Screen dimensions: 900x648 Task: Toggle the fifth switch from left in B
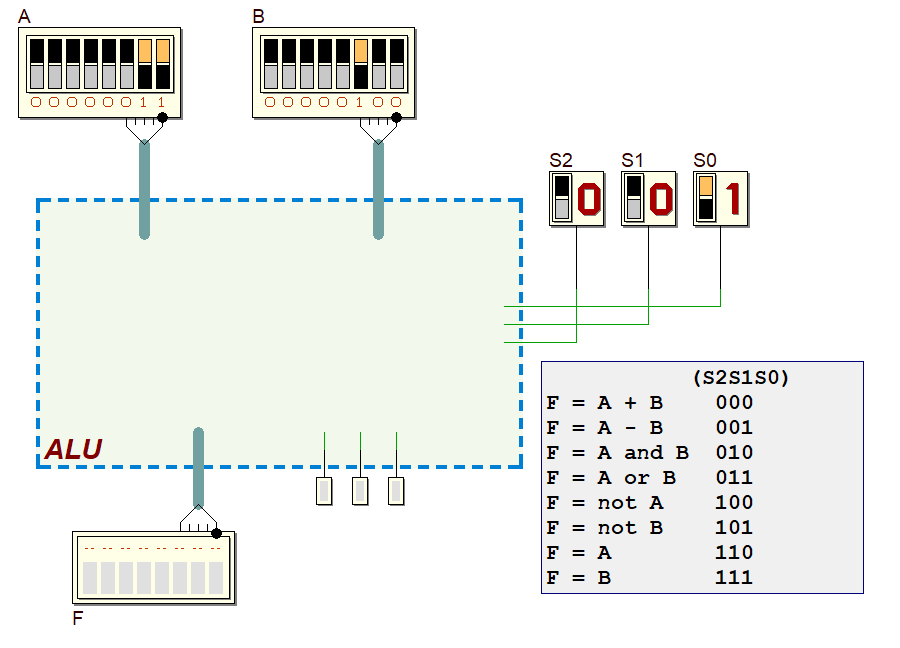343,64
